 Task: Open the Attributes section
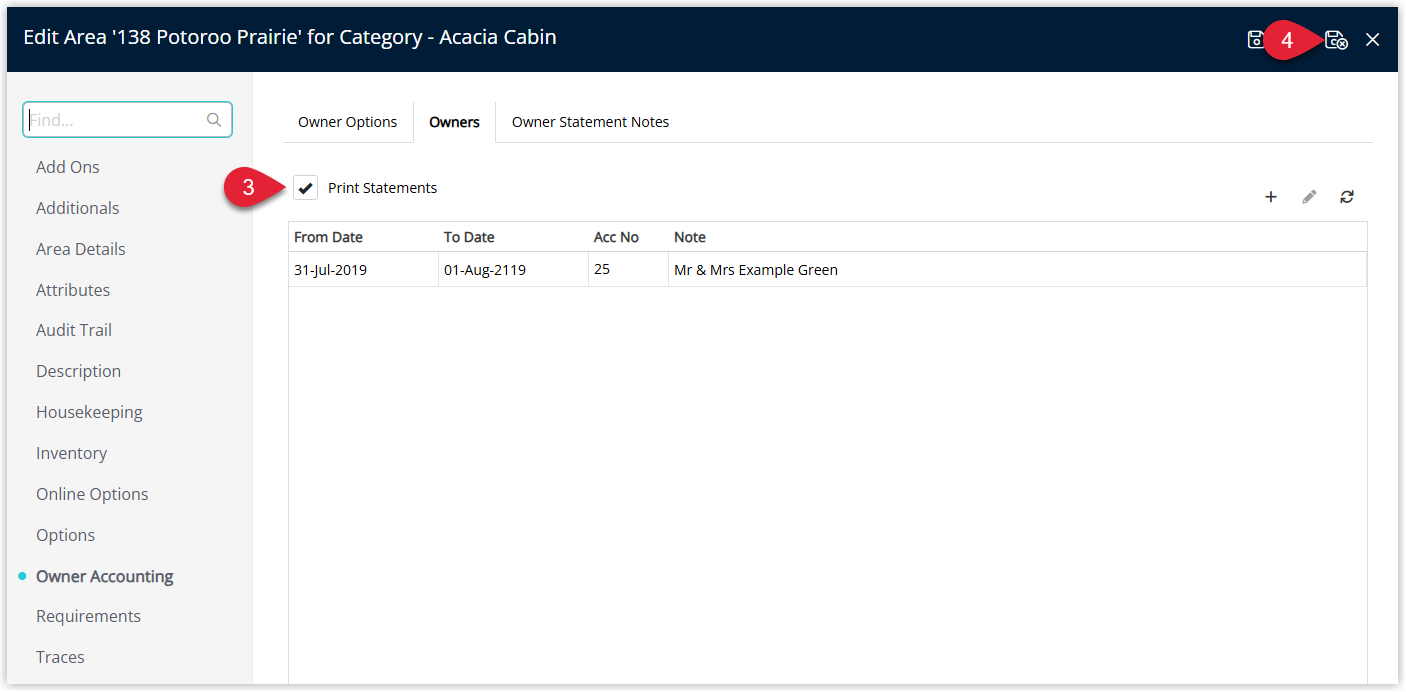tap(73, 290)
